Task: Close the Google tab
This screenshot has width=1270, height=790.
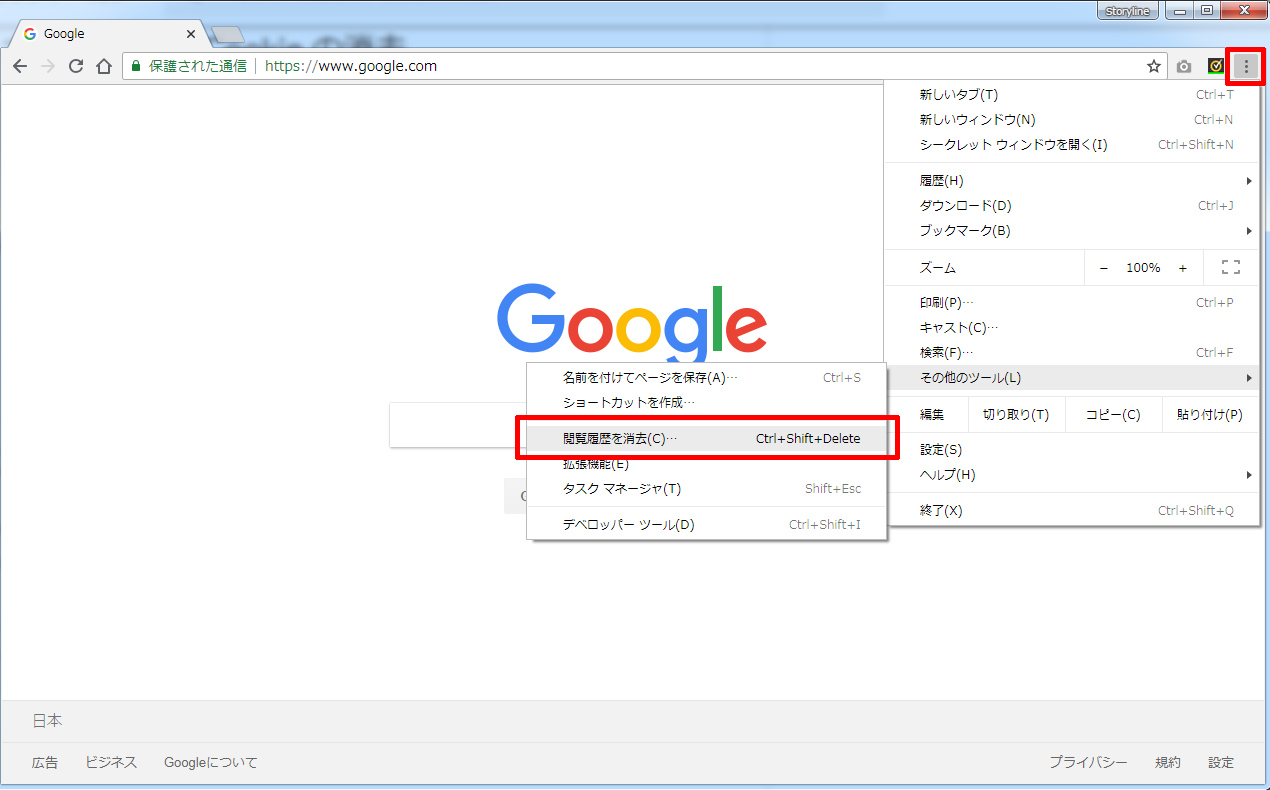Action: pyautogui.click(x=191, y=34)
